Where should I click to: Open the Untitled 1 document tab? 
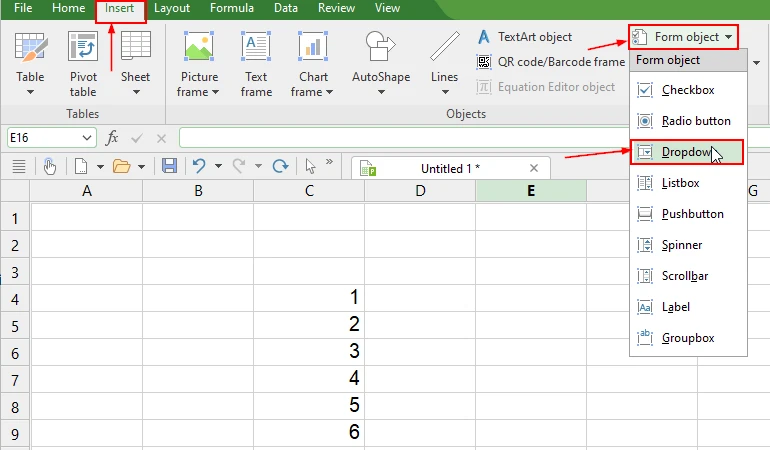(x=450, y=169)
